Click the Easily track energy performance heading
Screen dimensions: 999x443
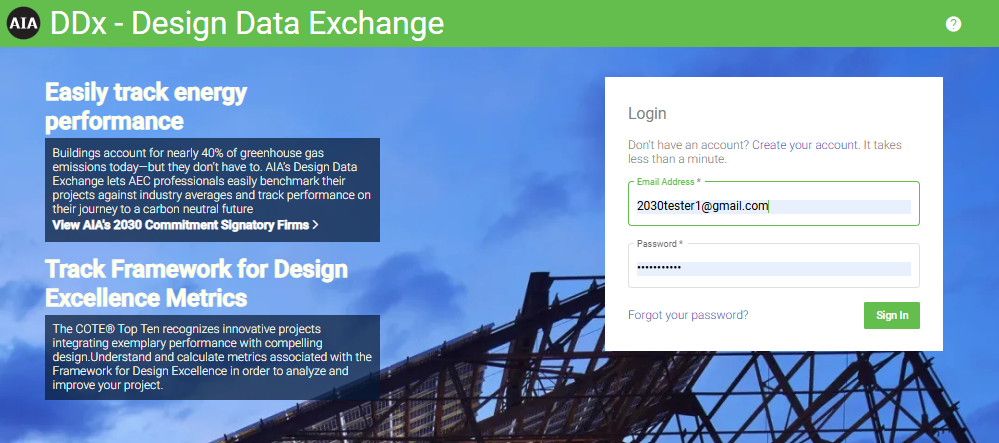(x=146, y=106)
